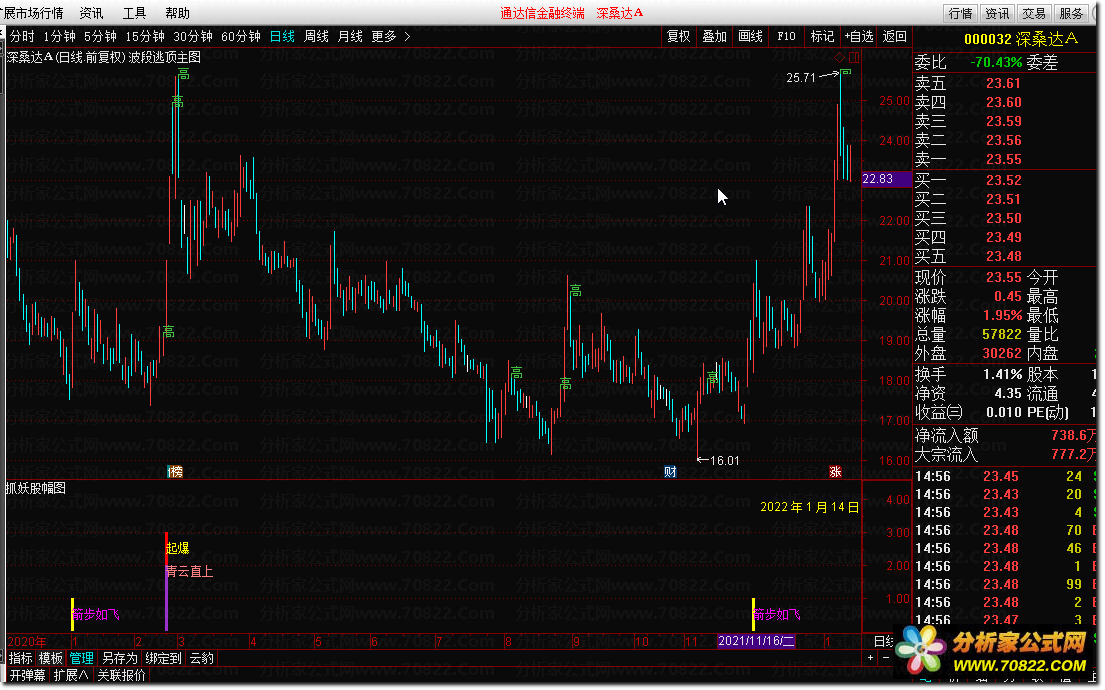Image resolution: width=1105 pixels, height=690 pixels.
Task: Select the 日线 daily period
Action: click(x=282, y=36)
